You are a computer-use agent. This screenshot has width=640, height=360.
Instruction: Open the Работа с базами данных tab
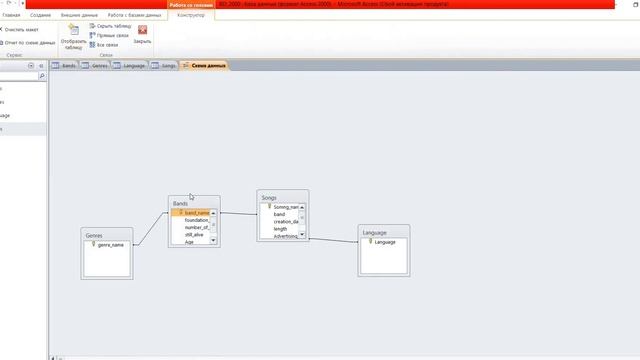click(x=134, y=15)
